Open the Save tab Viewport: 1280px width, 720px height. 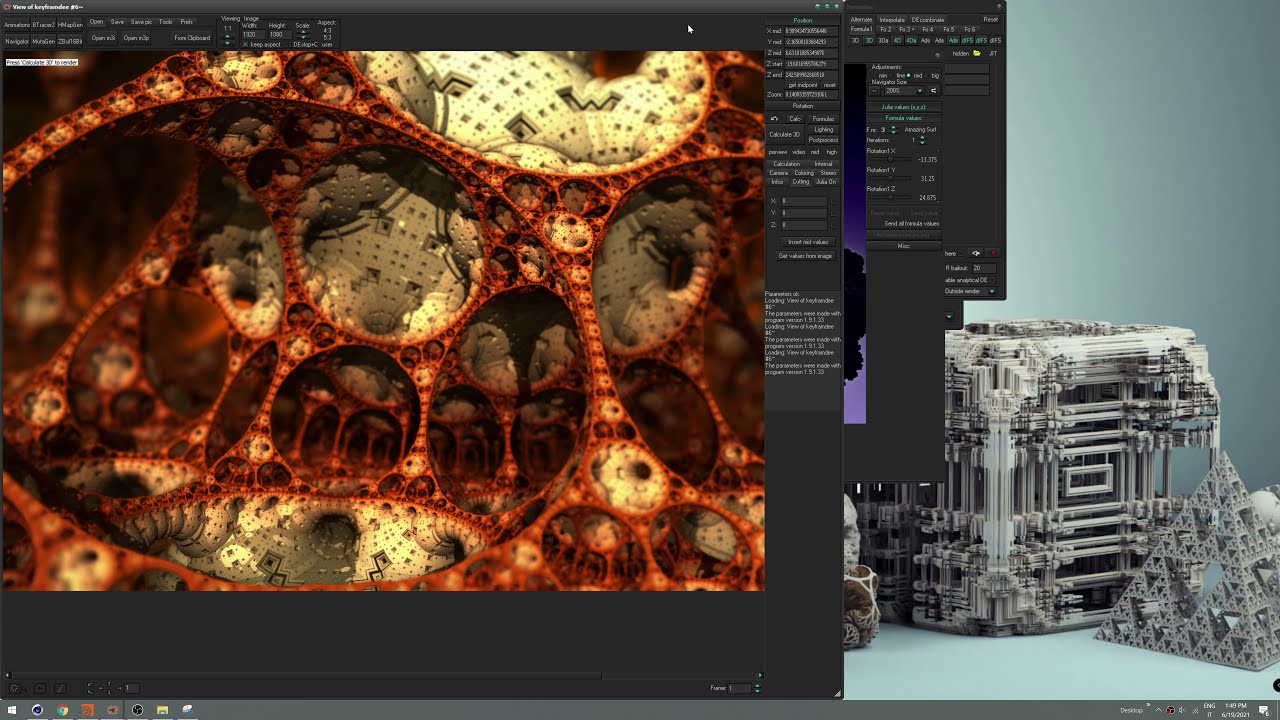(x=117, y=22)
